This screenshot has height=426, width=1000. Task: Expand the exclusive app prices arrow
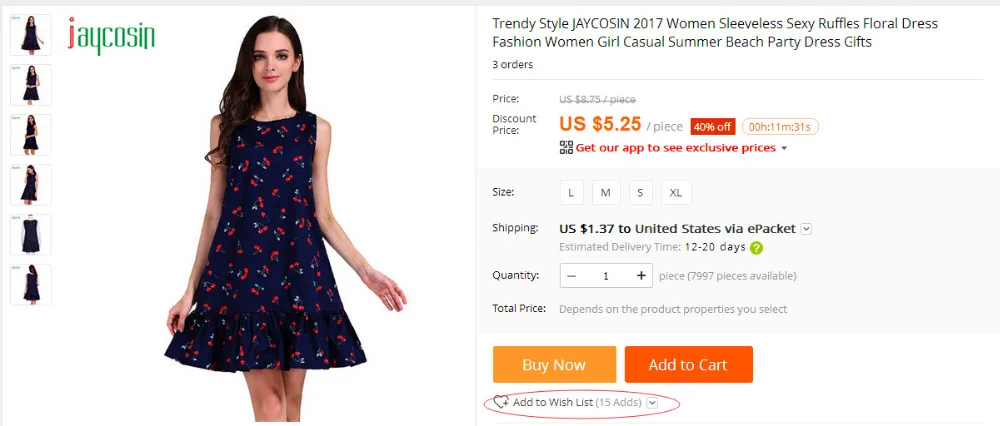pos(784,149)
